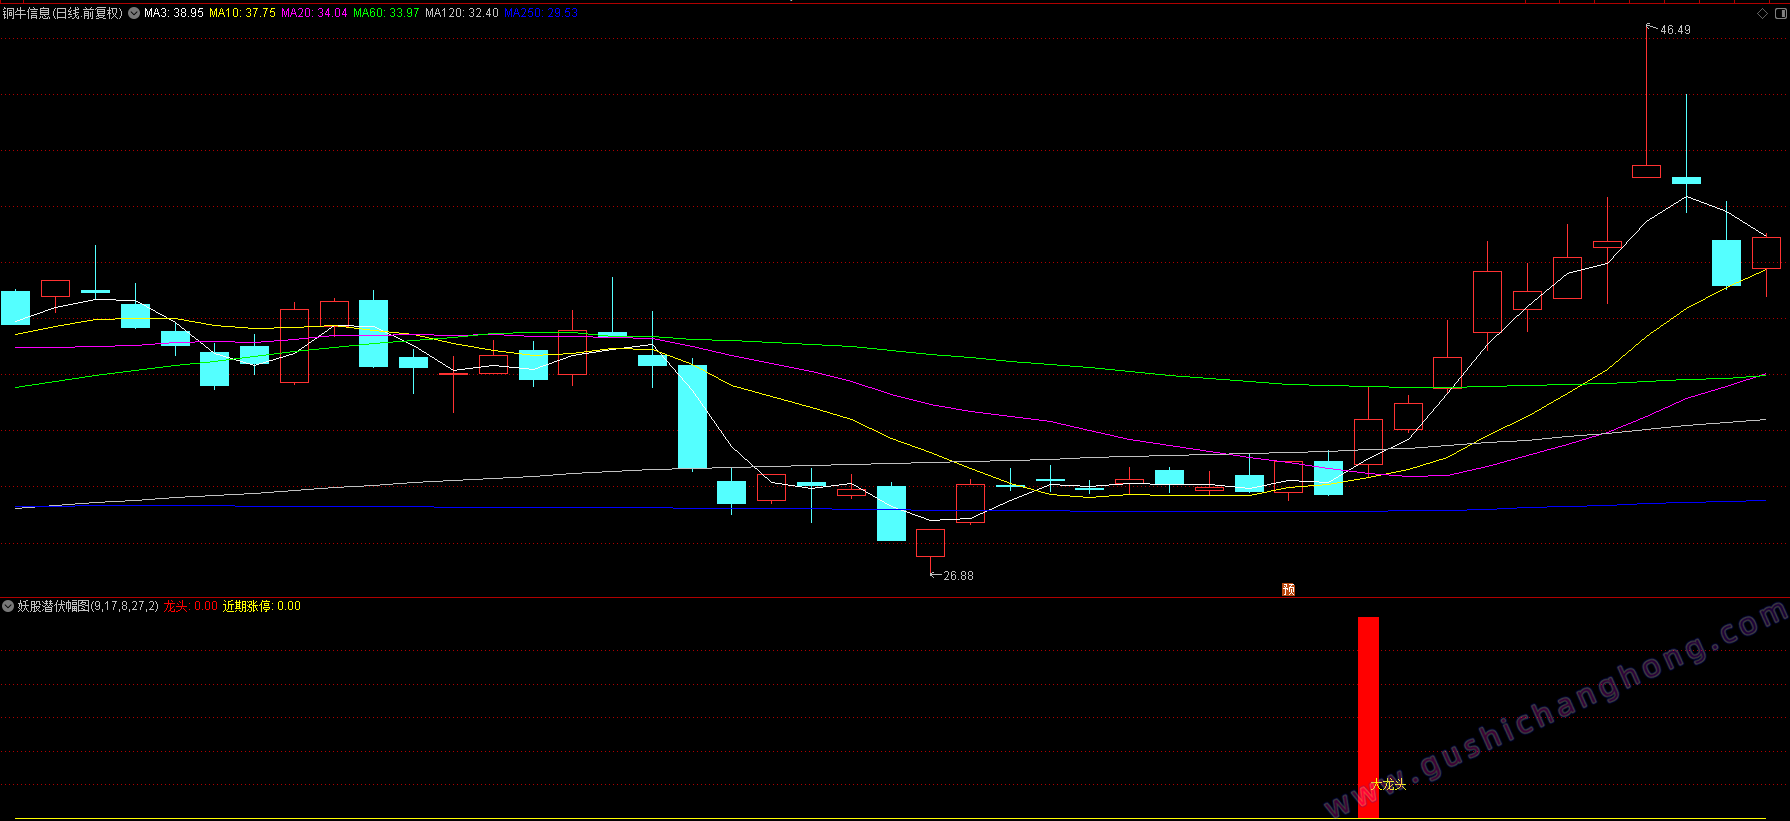The height and width of the screenshot is (821, 1790).
Task: Expand the 妖股潜伏幅图 indicator dropdown arrow
Action: pyautogui.click(x=8, y=606)
